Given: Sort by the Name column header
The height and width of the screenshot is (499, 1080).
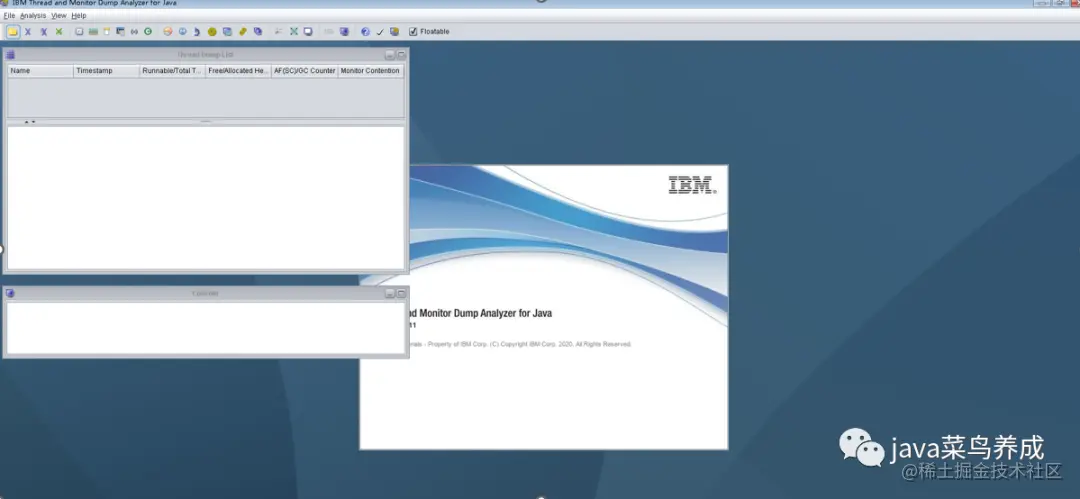Looking at the screenshot, I should pyautogui.click(x=41, y=71).
